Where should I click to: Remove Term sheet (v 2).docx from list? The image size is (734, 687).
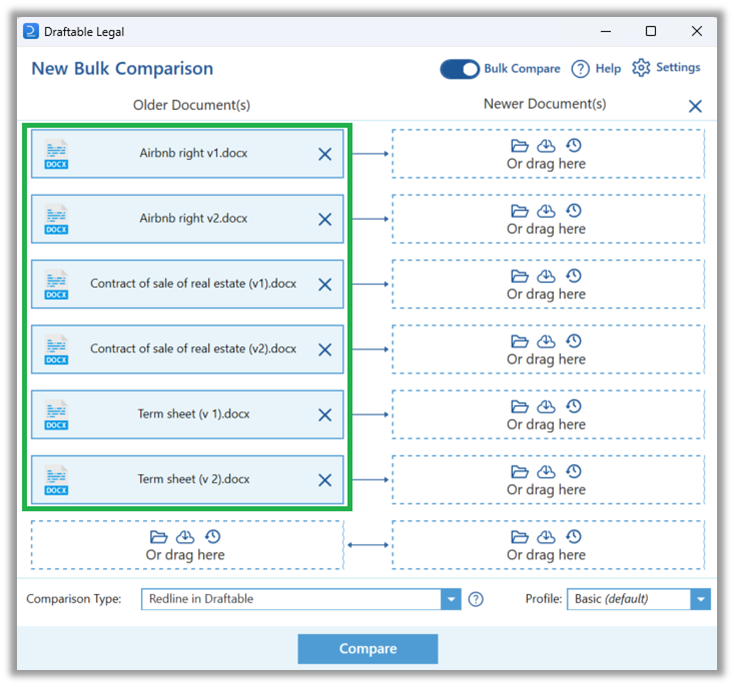(x=325, y=480)
